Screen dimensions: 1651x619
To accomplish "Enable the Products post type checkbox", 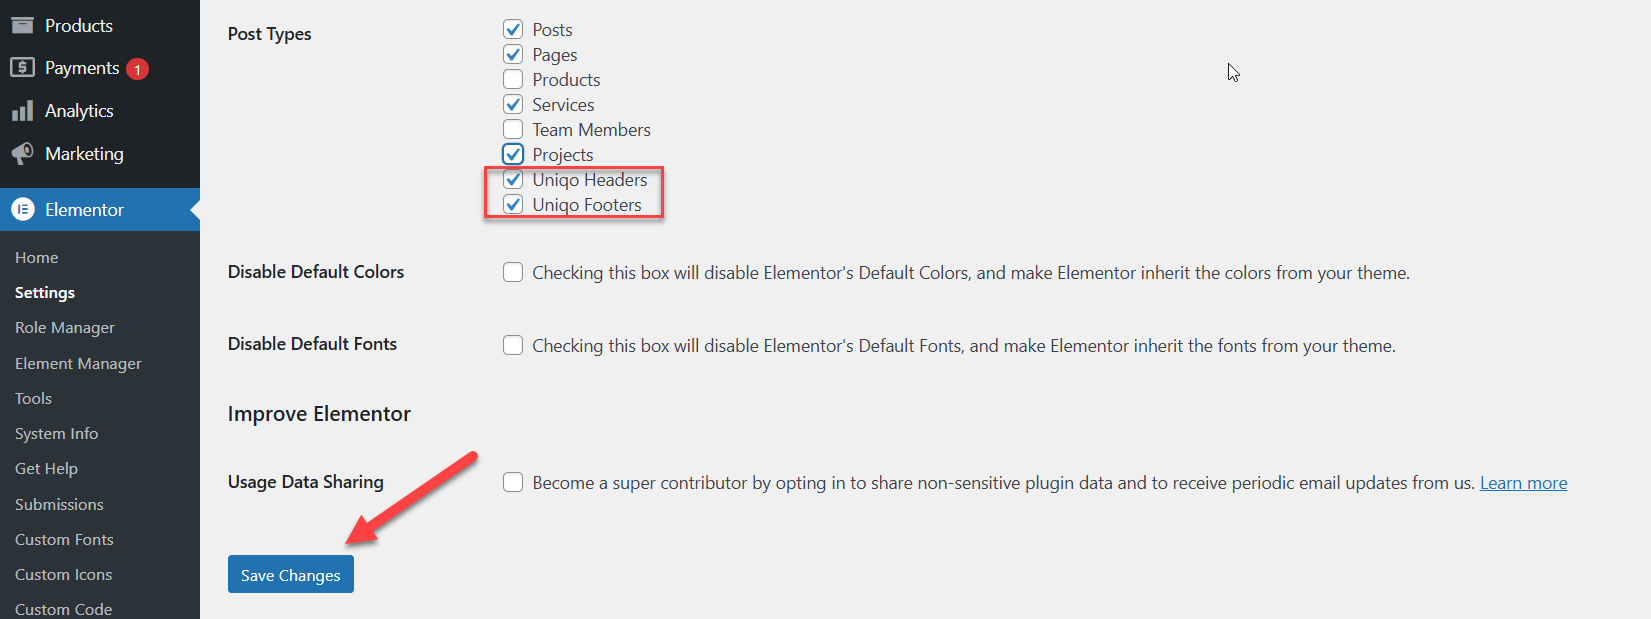I will (513, 80).
